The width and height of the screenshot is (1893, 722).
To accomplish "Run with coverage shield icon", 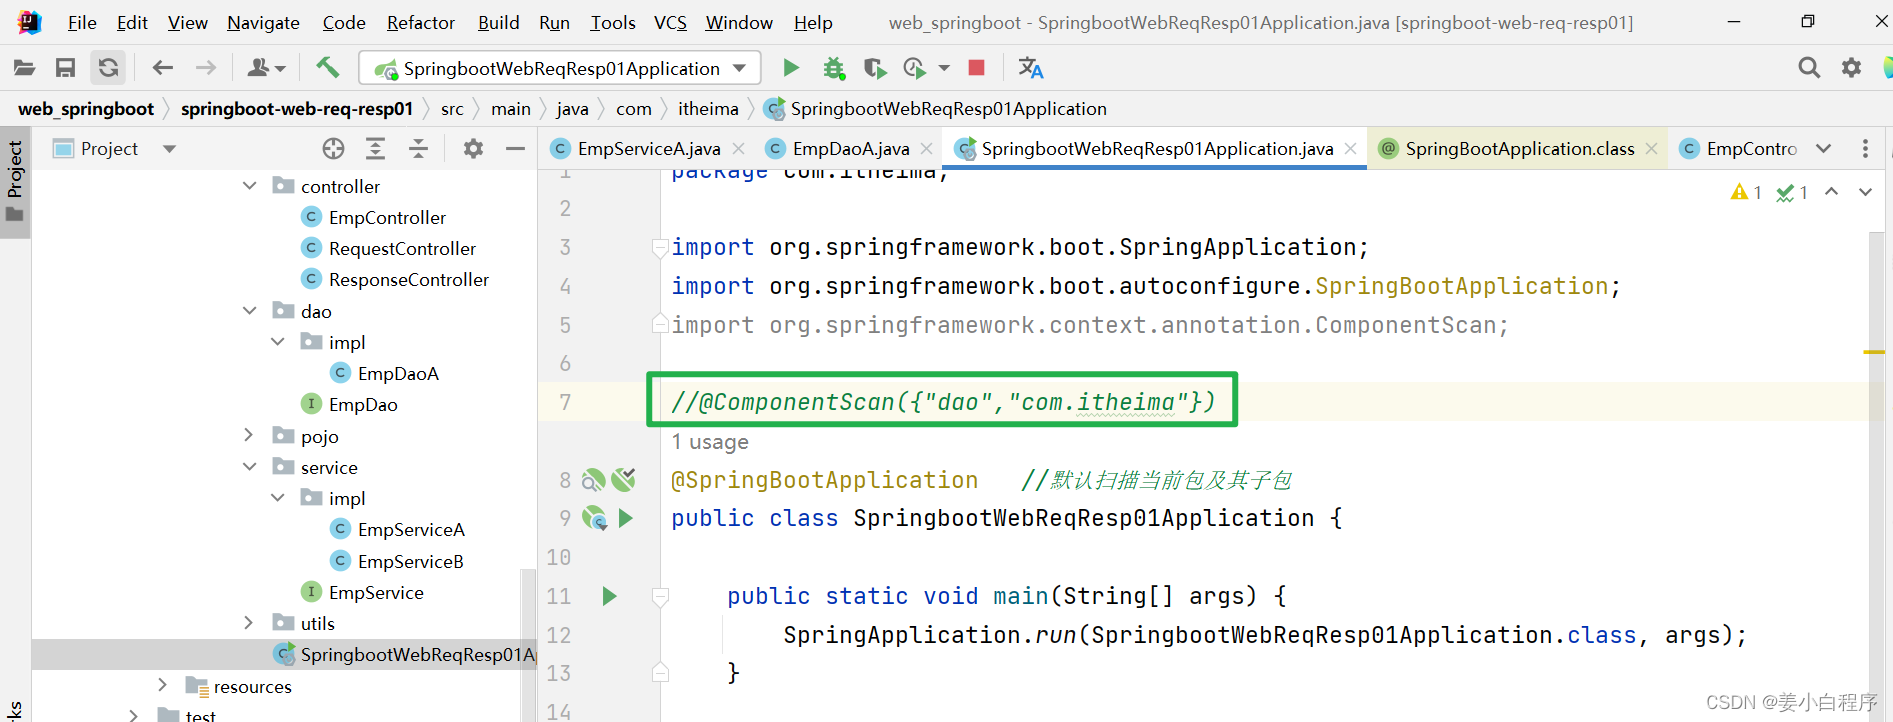I will click(875, 68).
